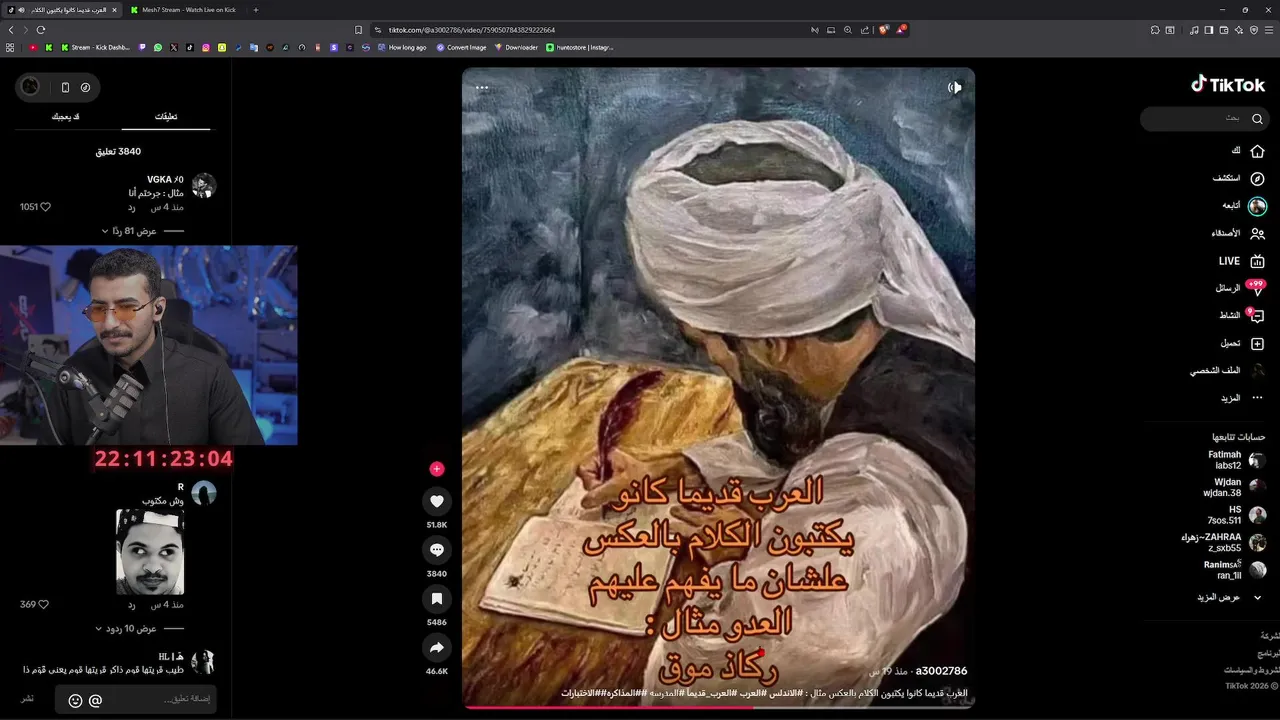Open More (المزيد) three-dots menu in sidebar
This screenshot has width=1280, height=720.
tap(1257, 398)
